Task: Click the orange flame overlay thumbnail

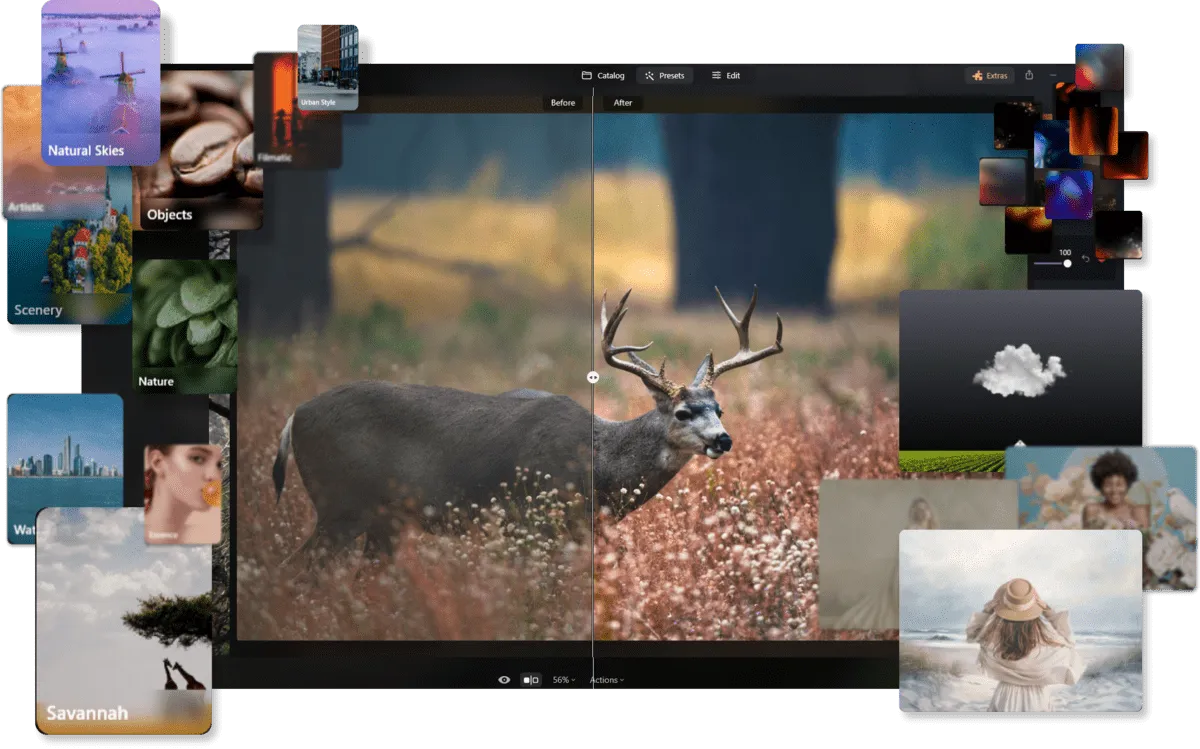Action: coord(1093,130)
